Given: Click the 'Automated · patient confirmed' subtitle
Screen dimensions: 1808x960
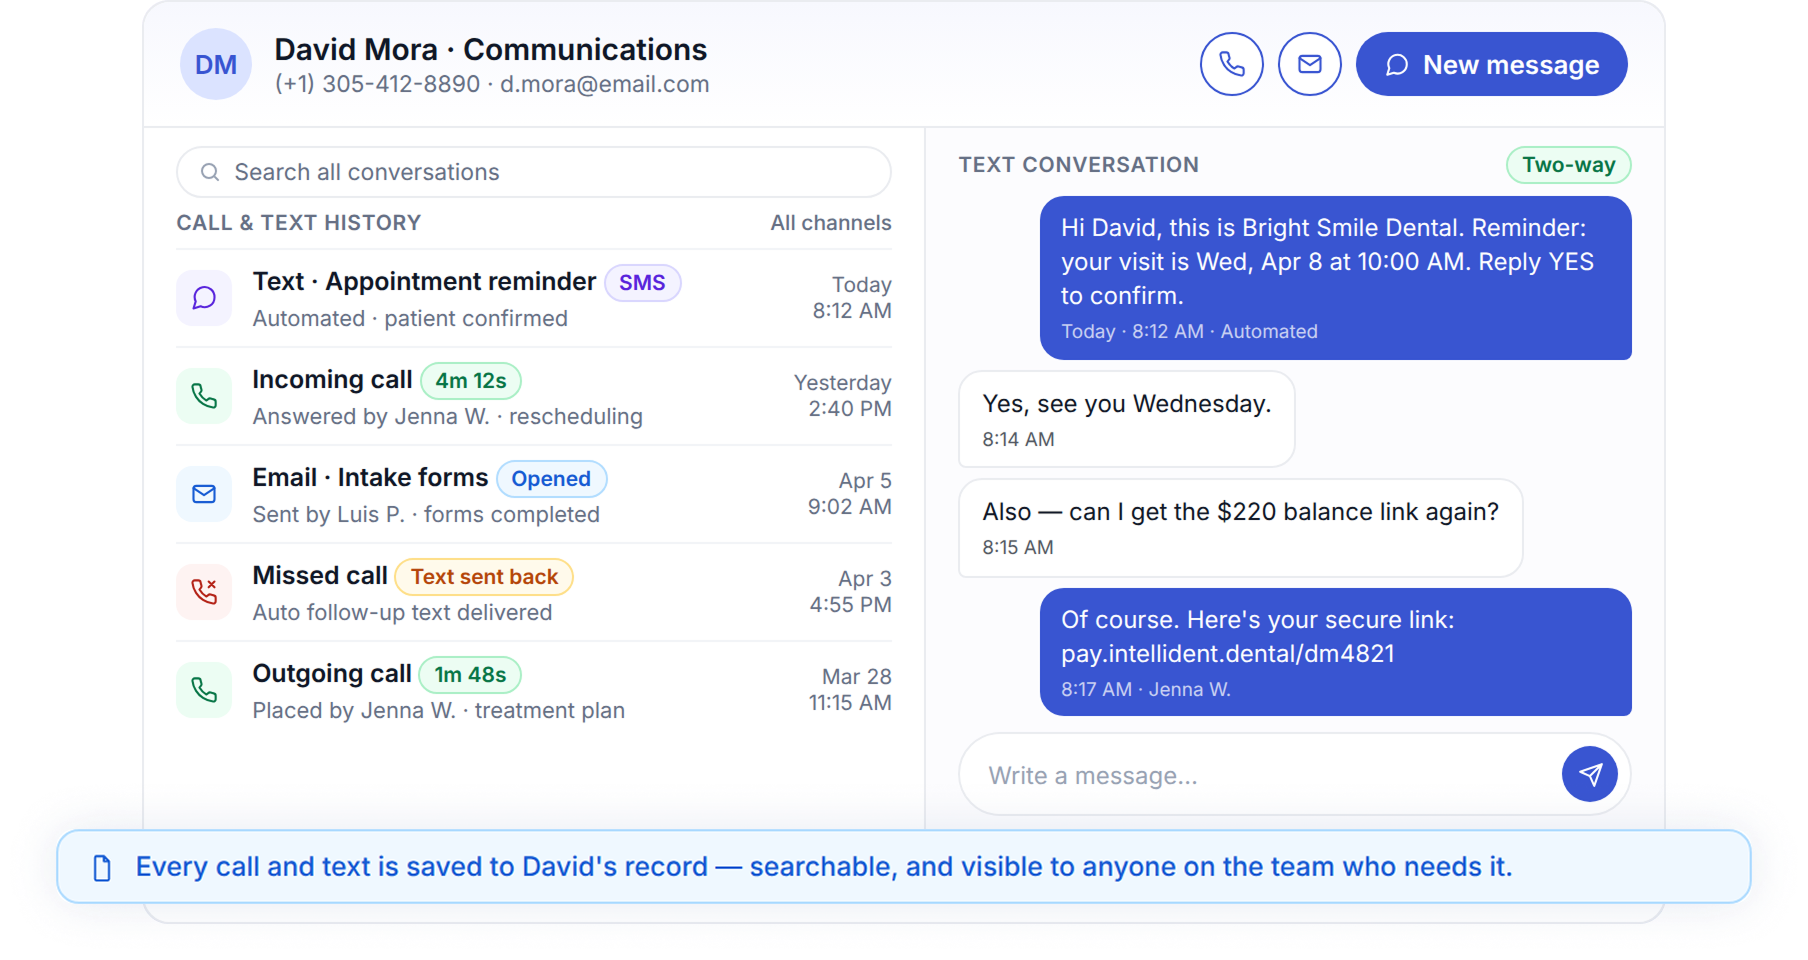Looking at the screenshot, I should (410, 319).
